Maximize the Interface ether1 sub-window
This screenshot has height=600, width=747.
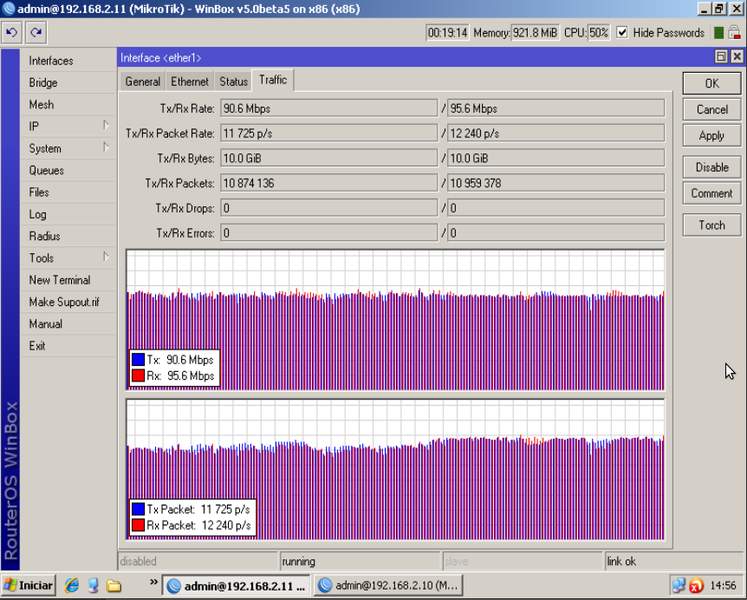(x=721, y=57)
